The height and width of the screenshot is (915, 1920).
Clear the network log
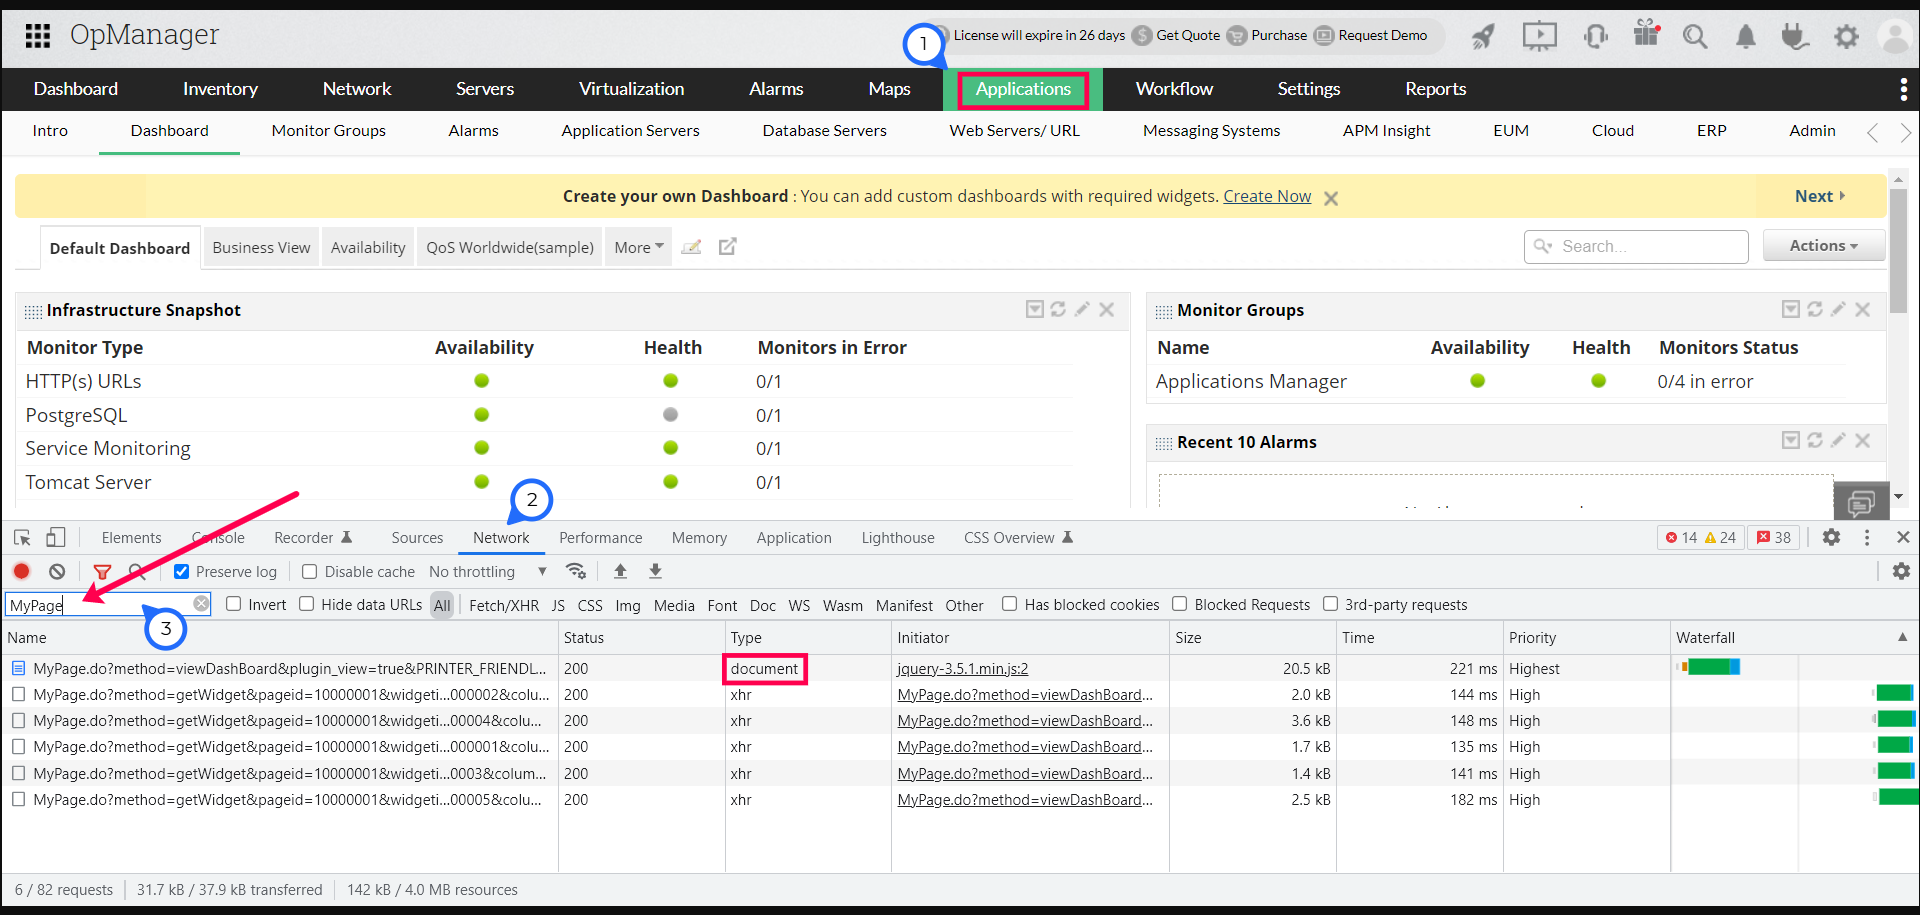[57, 571]
